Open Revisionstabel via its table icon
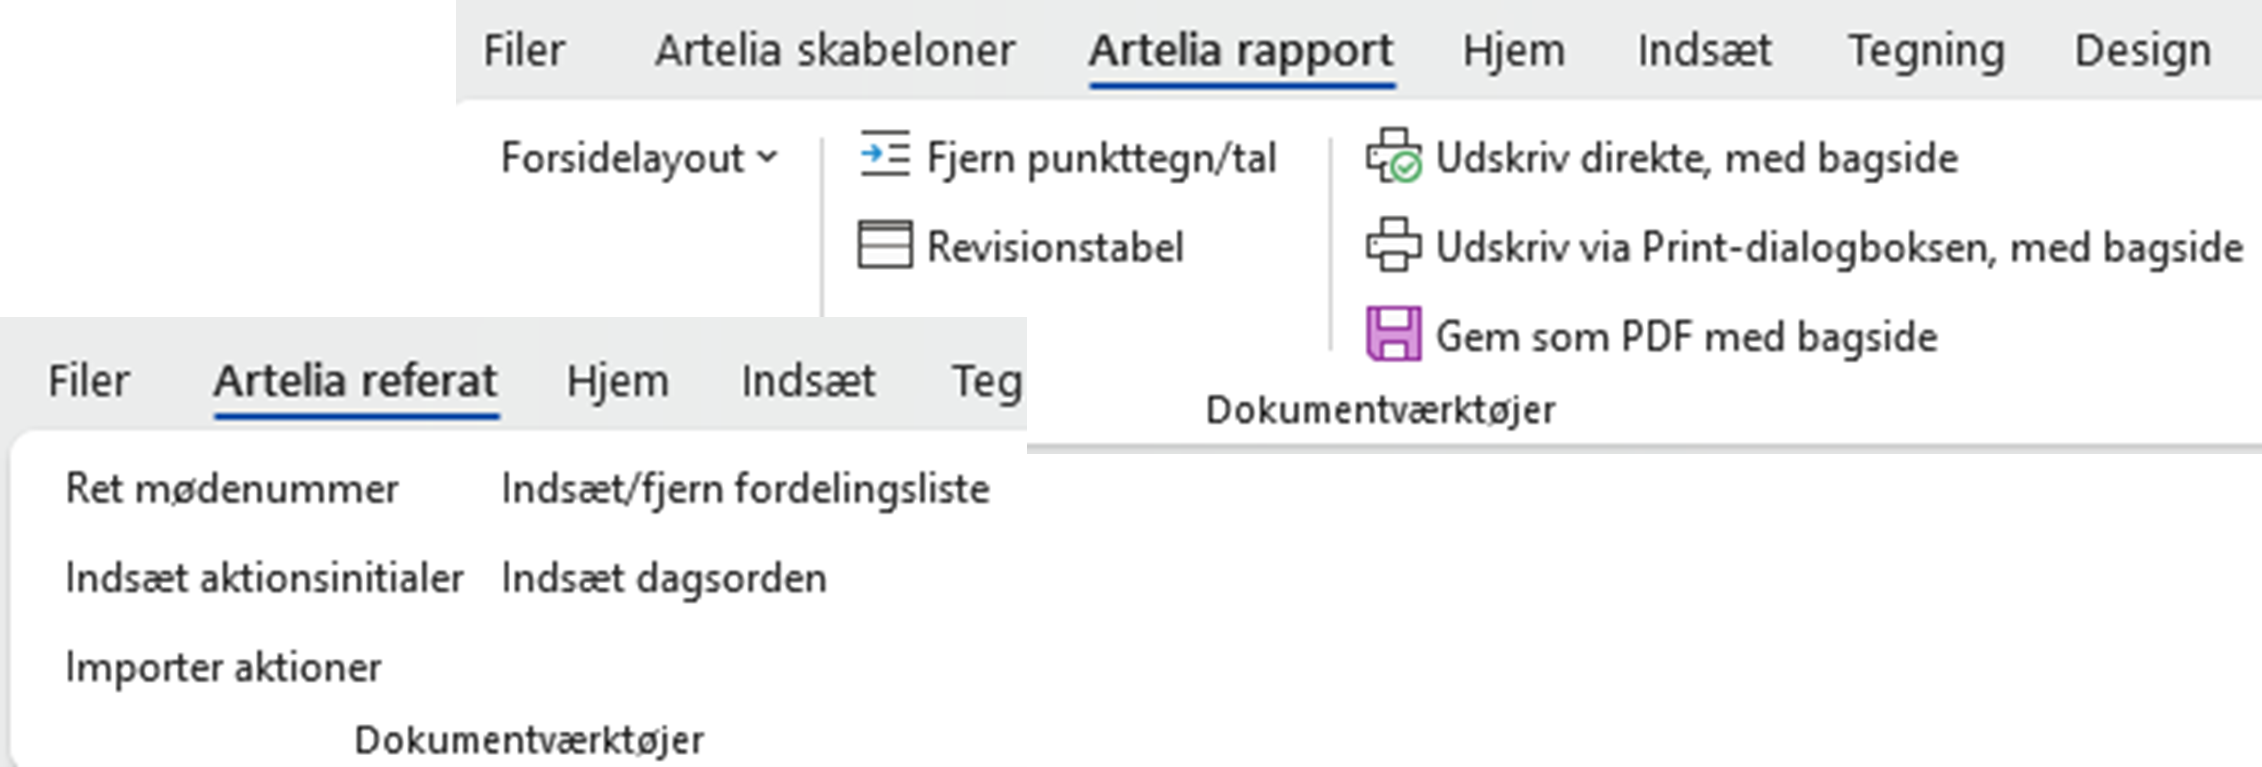Viewport: 2262px width, 767px height. 886,244
